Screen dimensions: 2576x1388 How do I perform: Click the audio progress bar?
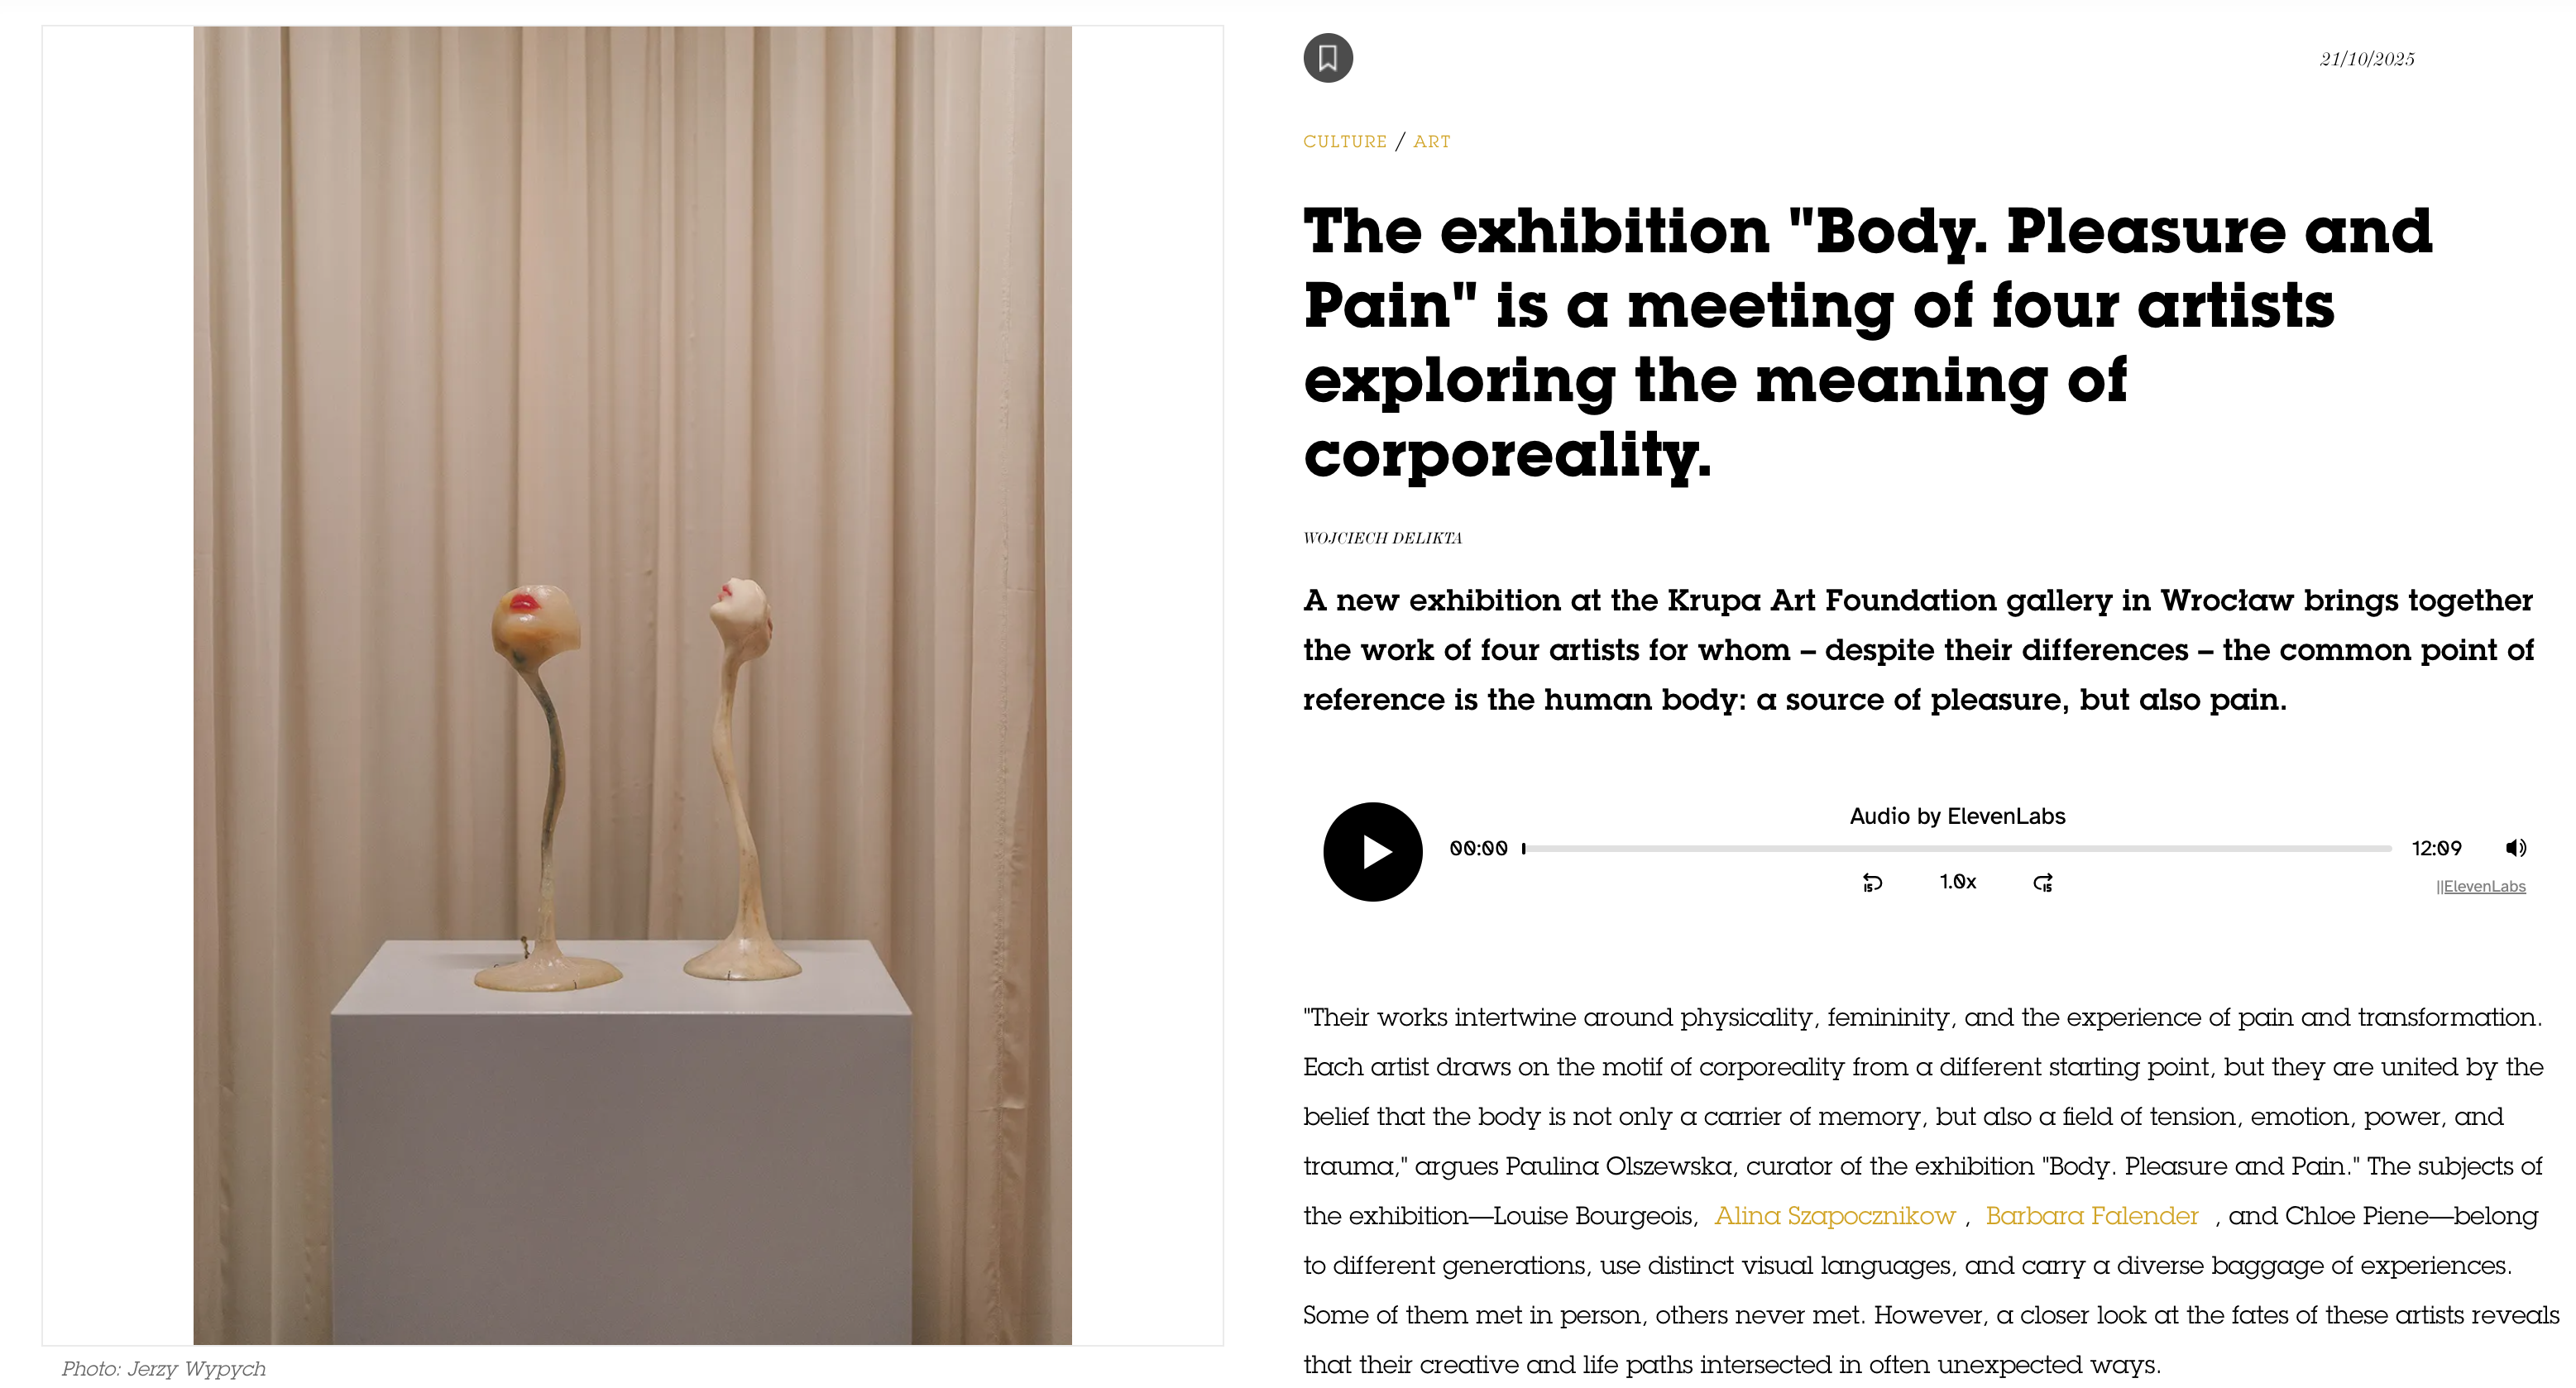(1956, 848)
